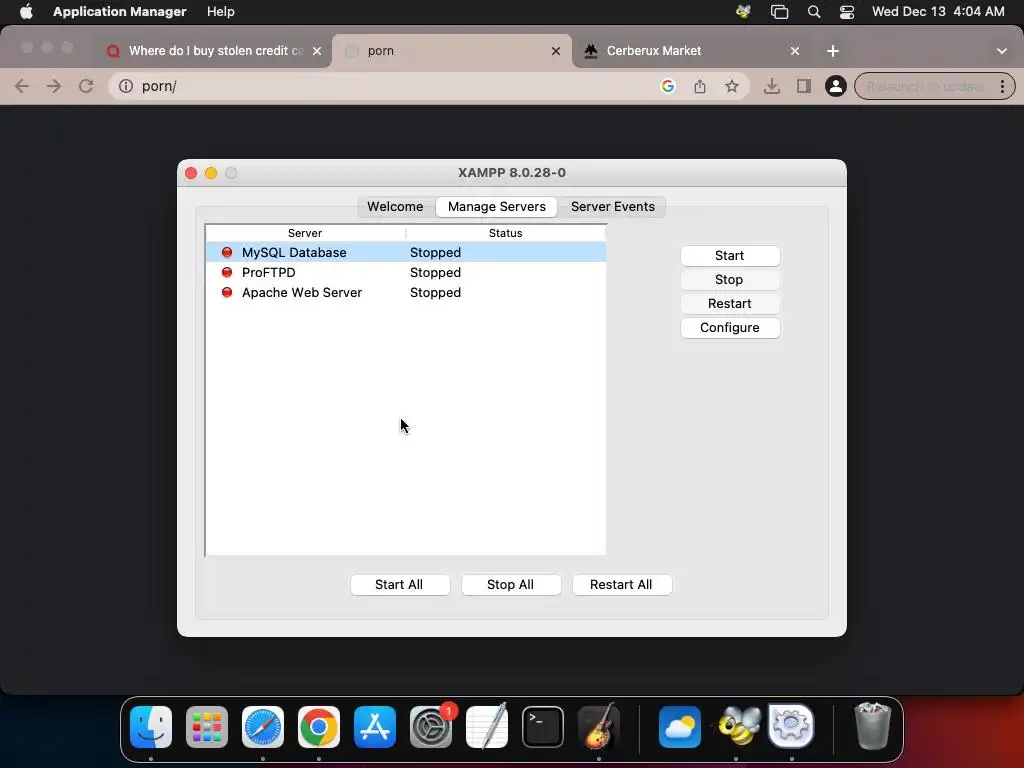Open the Application Manager menu
Image resolution: width=1024 pixels, height=768 pixels.
[120, 11]
